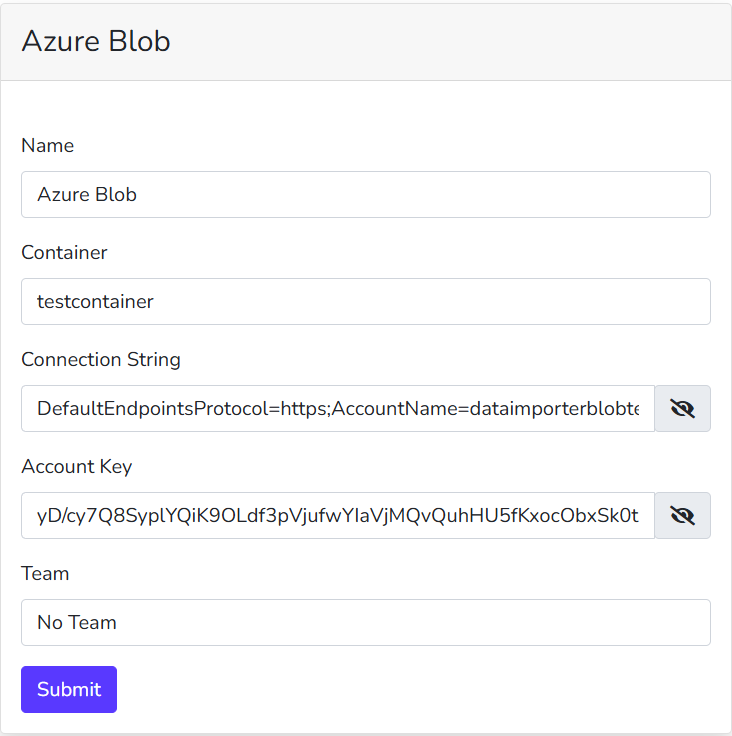
Task: Click the Account Key label
Action: tap(77, 467)
